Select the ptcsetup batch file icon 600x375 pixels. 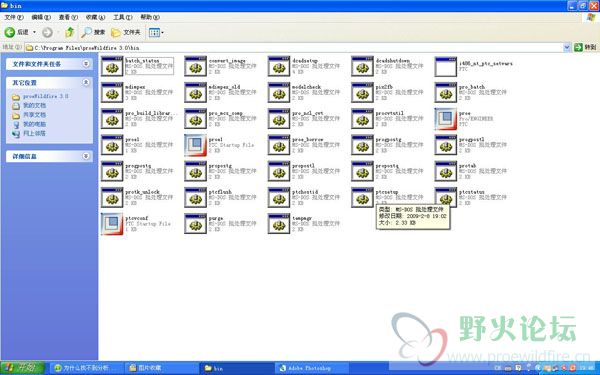pos(362,197)
